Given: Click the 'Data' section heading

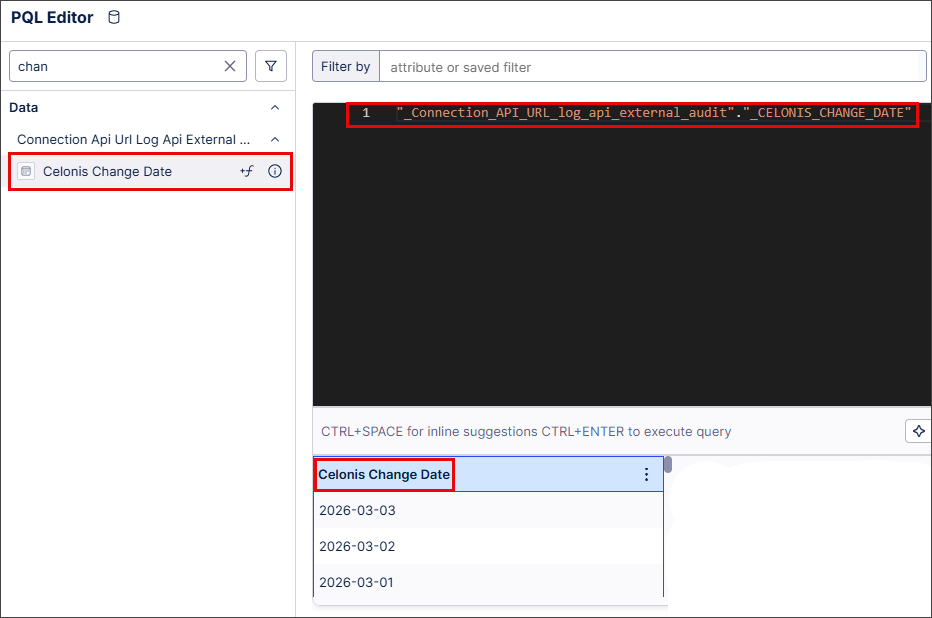Looking at the screenshot, I should tap(24, 108).
